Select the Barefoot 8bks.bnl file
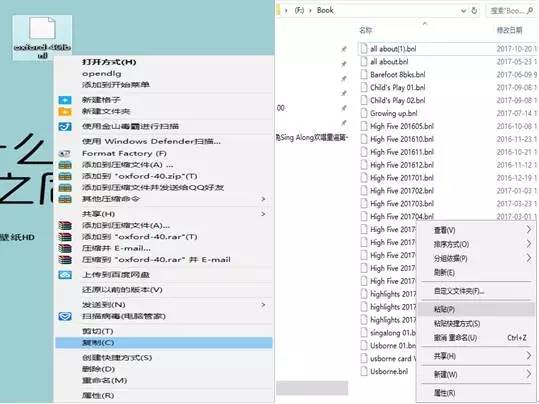Screen dimensions: 539x404 coord(397,75)
